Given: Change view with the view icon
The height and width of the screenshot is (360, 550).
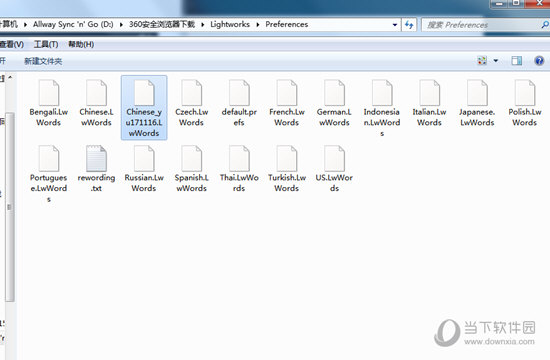Looking at the screenshot, I should (482, 61).
